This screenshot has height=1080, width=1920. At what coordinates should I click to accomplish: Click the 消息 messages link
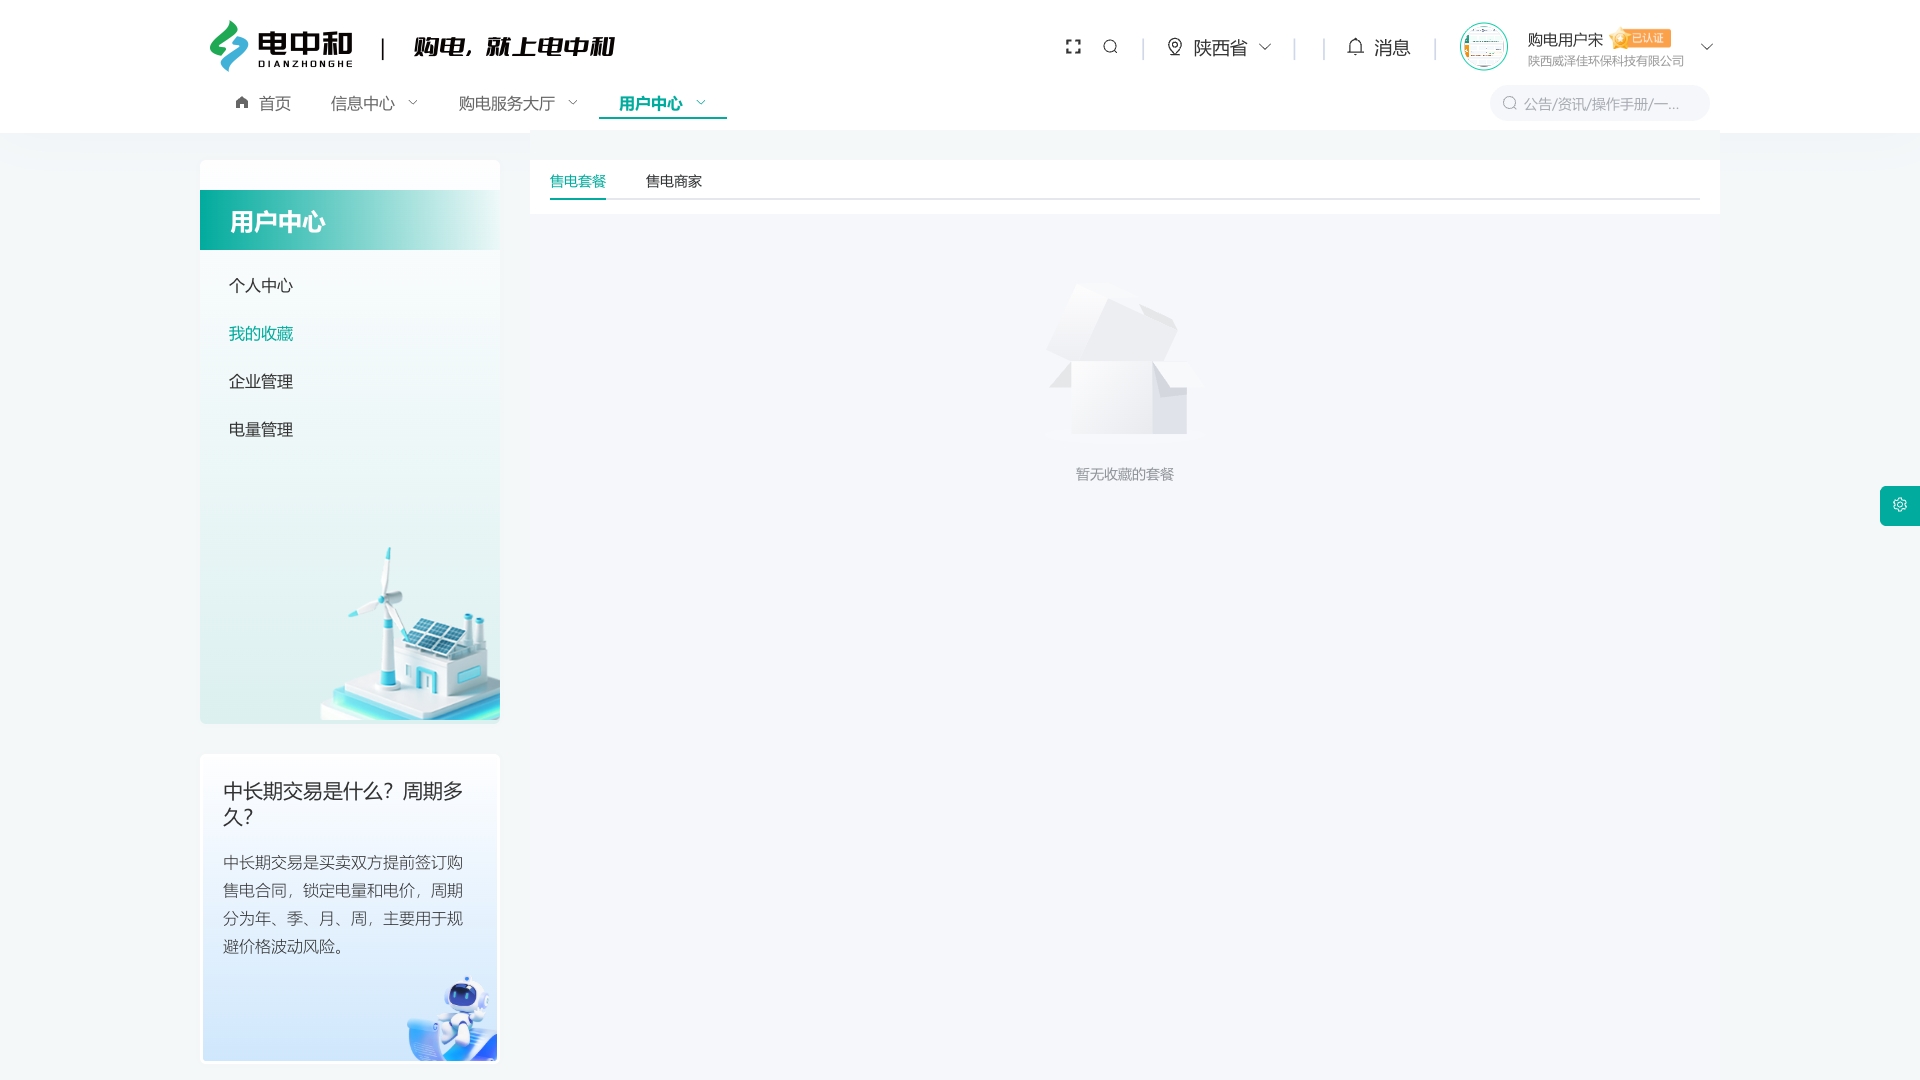[x=1392, y=47]
